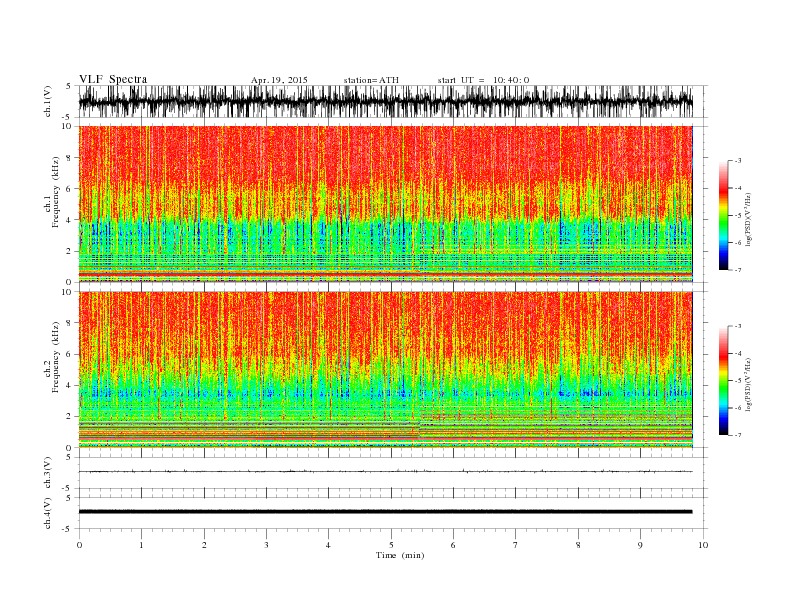Click the time axis tick label '0'

pyautogui.click(x=79, y=545)
